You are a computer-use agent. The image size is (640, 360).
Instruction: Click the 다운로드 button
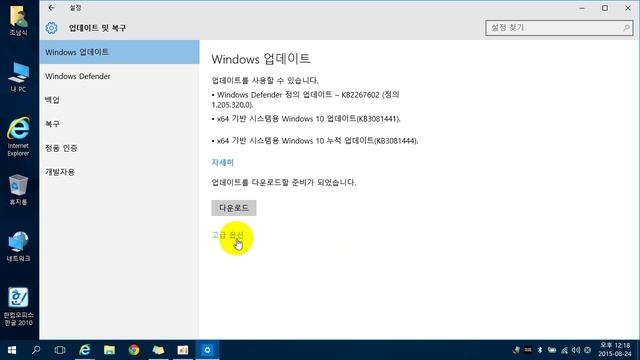tap(234, 208)
